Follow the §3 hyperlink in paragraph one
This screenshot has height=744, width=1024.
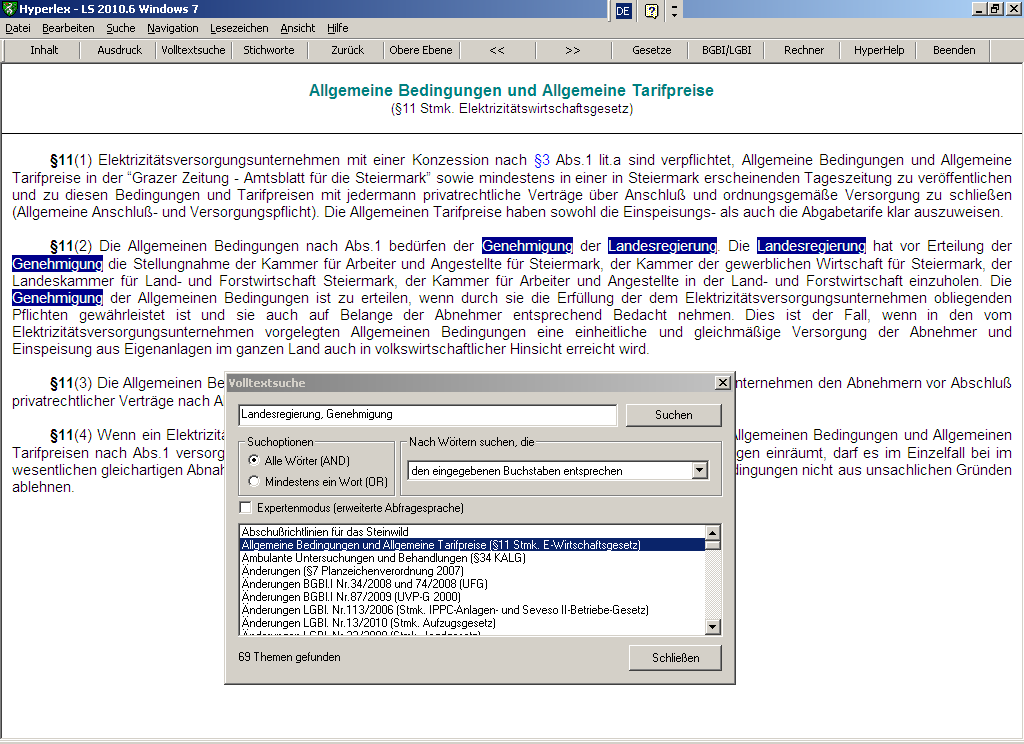tap(542, 161)
